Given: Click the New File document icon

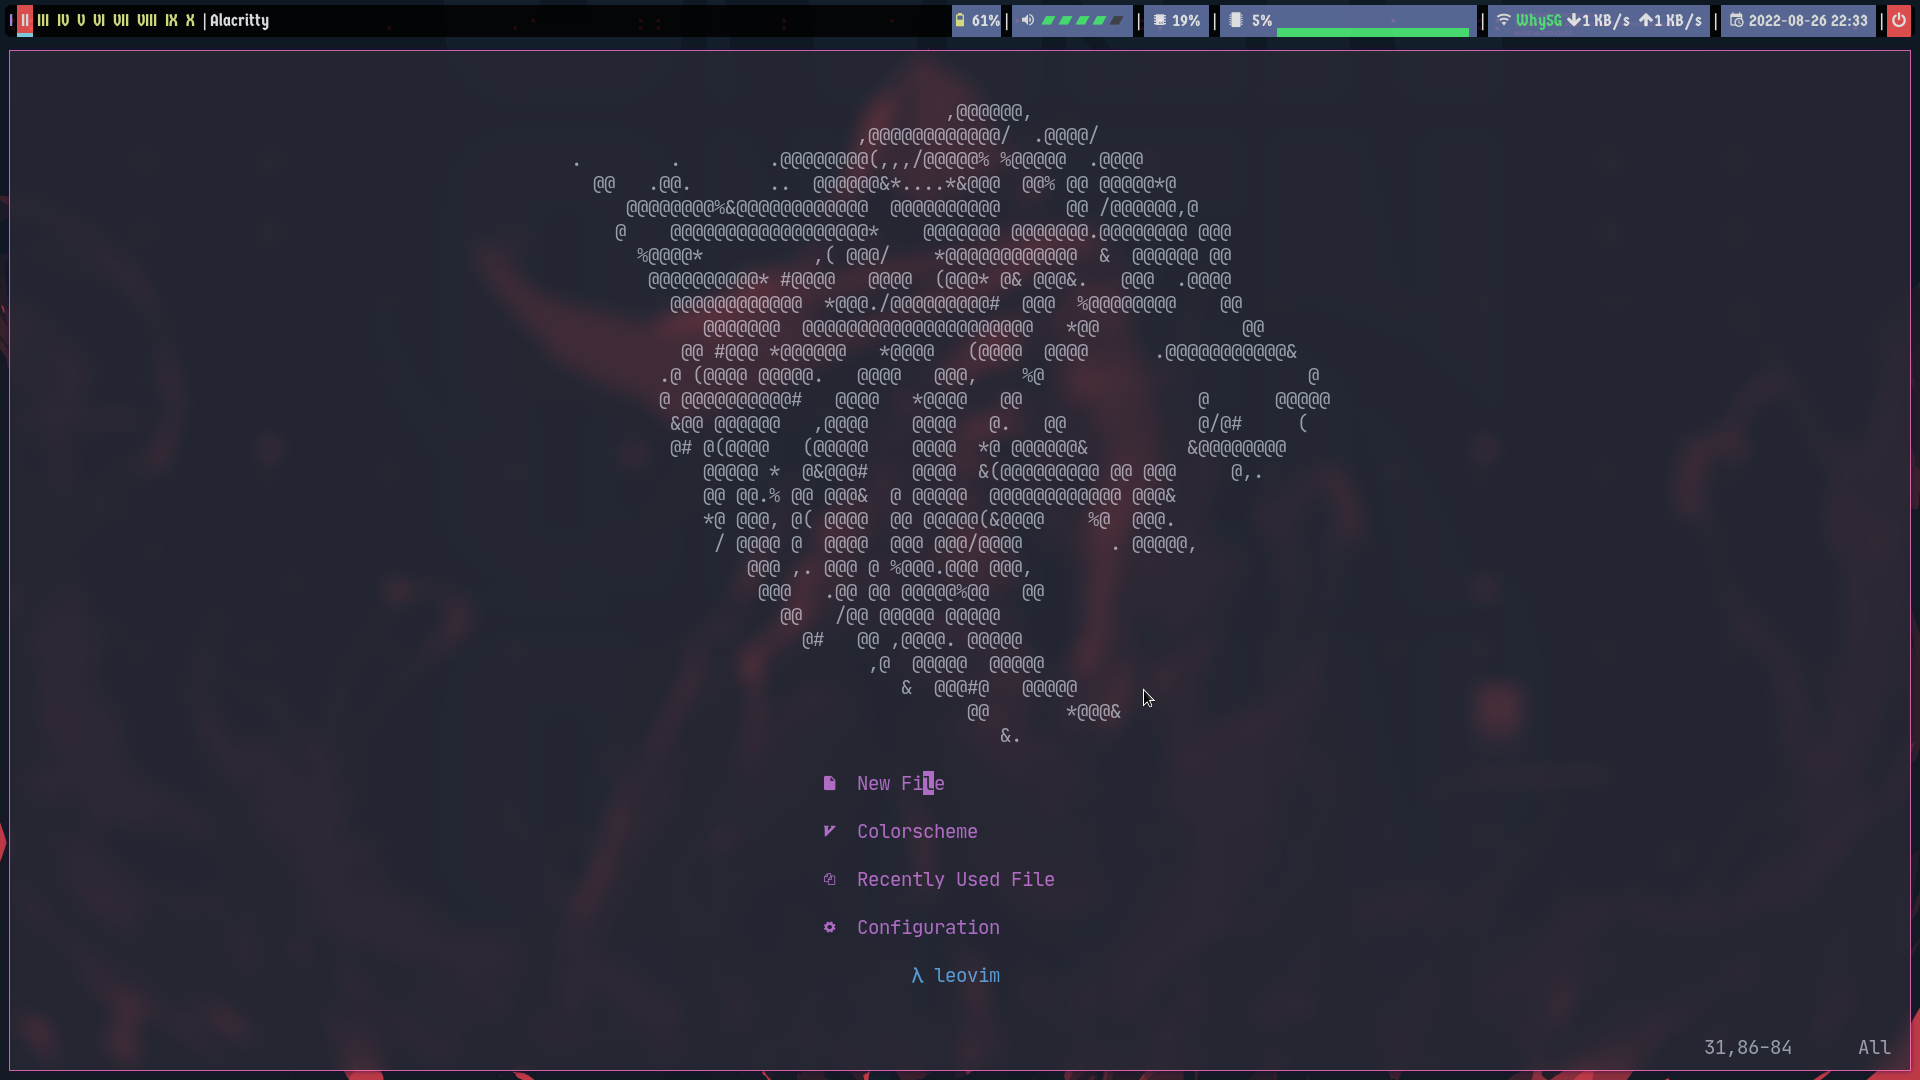Looking at the screenshot, I should point(829,783).
